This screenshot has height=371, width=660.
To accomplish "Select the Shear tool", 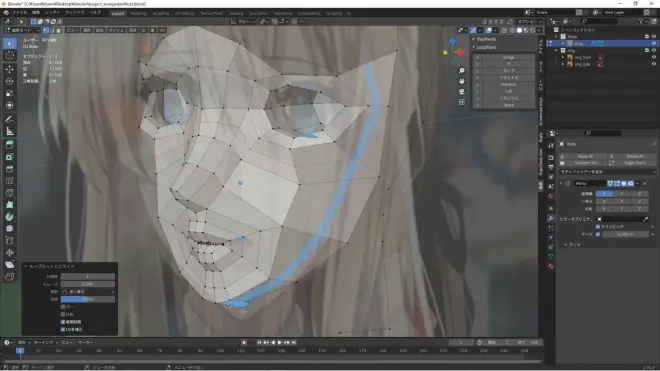I will click(x=10, y=265).
